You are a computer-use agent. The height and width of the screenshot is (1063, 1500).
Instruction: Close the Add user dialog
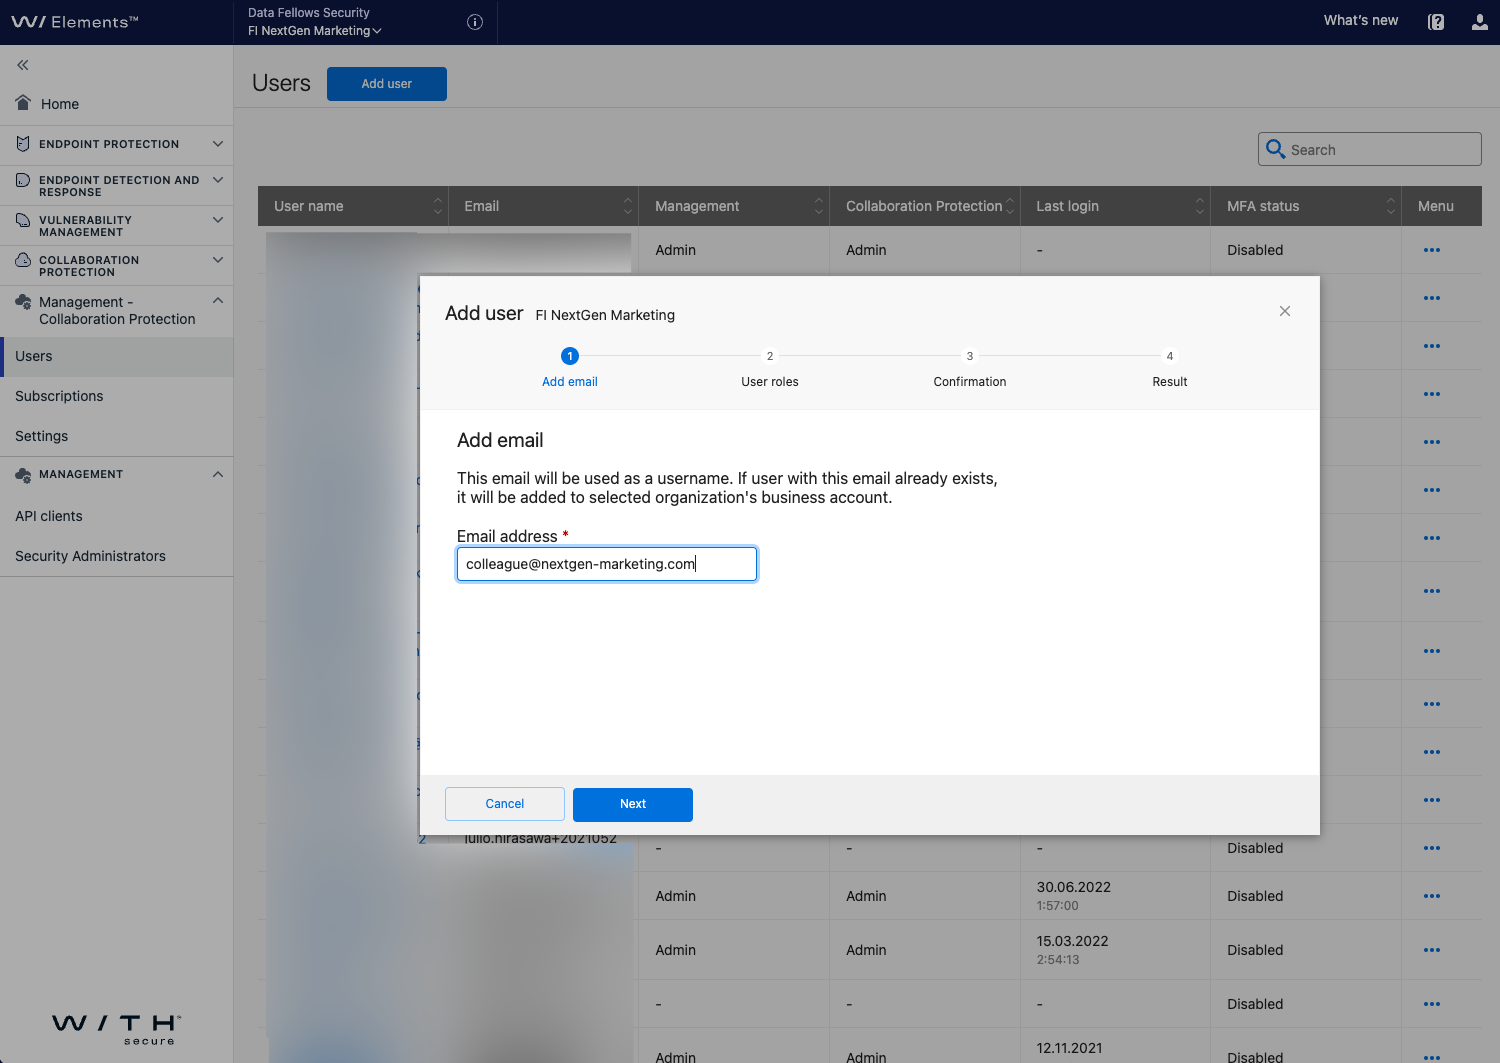coord(1284,311)
